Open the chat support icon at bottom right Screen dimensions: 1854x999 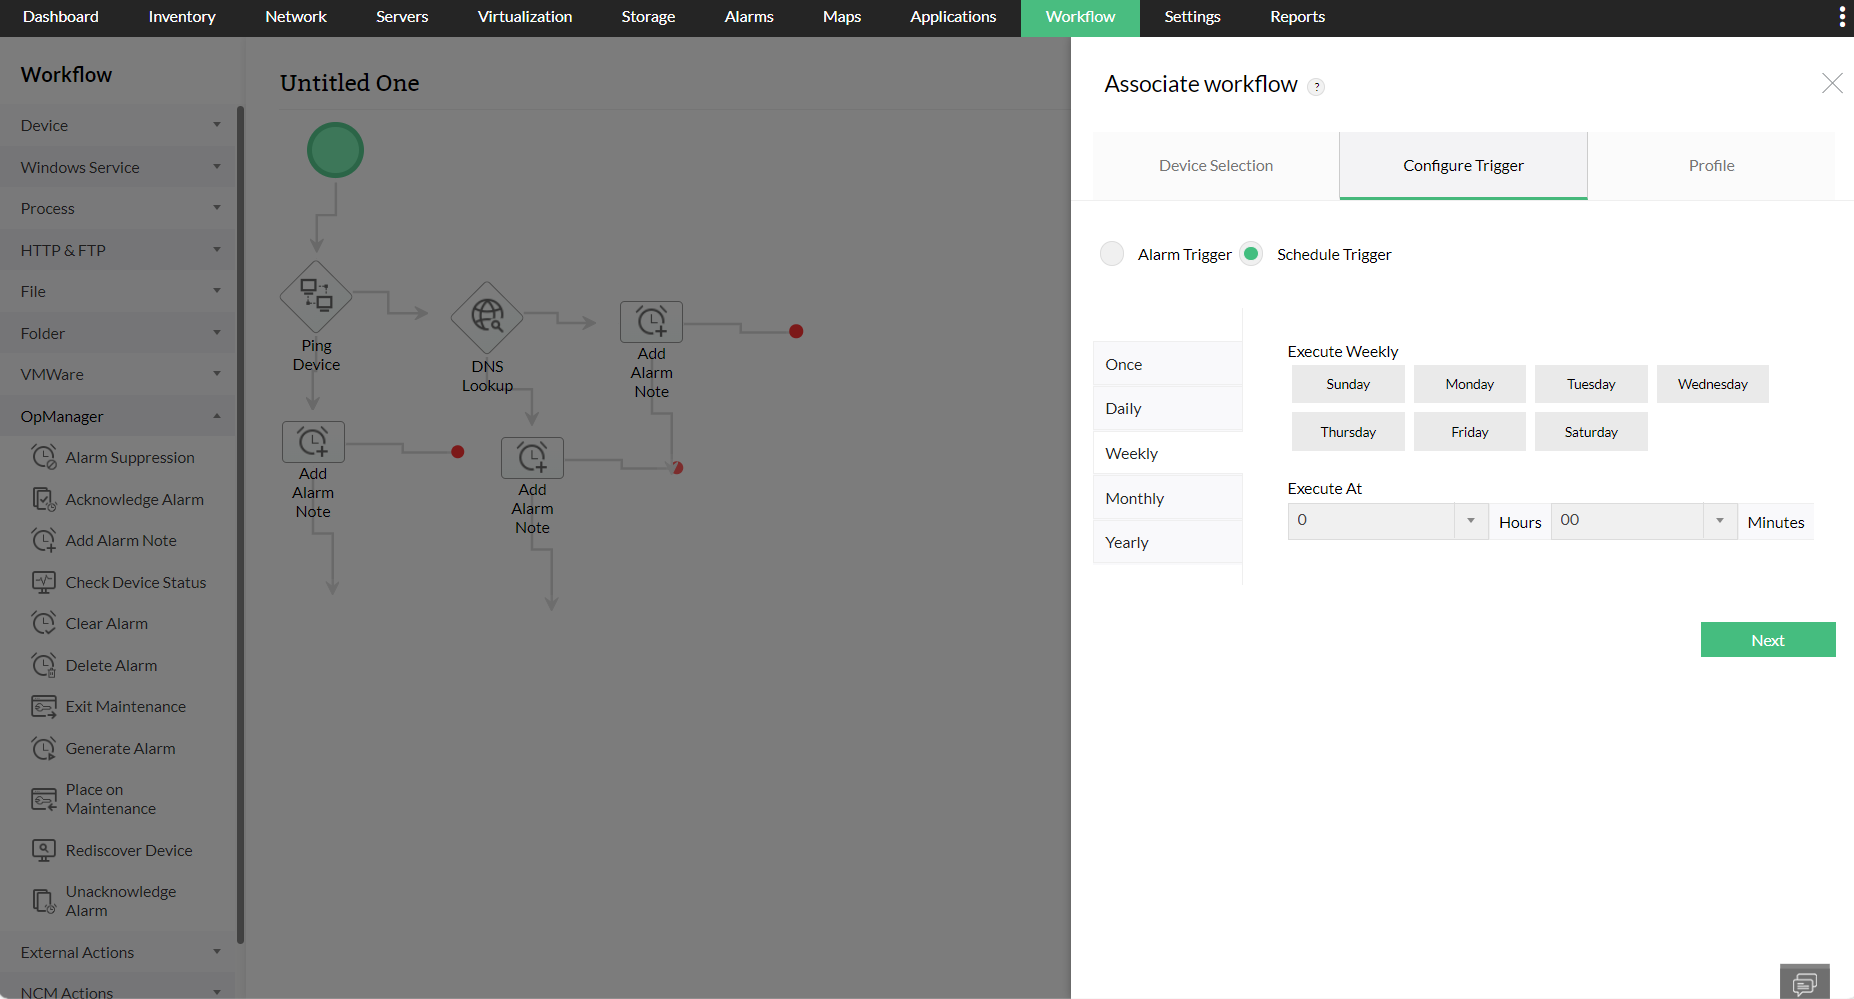[1805, 982]
